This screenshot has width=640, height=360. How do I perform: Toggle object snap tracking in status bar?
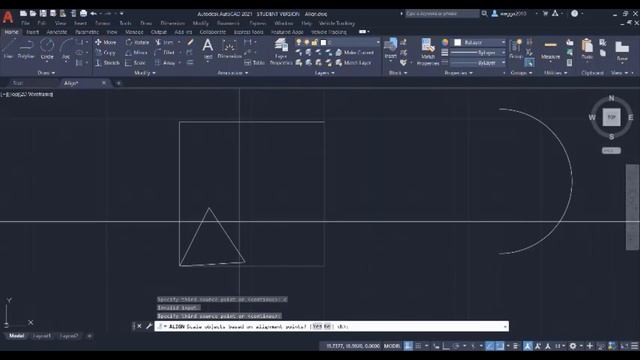click(x=489, y=346)
